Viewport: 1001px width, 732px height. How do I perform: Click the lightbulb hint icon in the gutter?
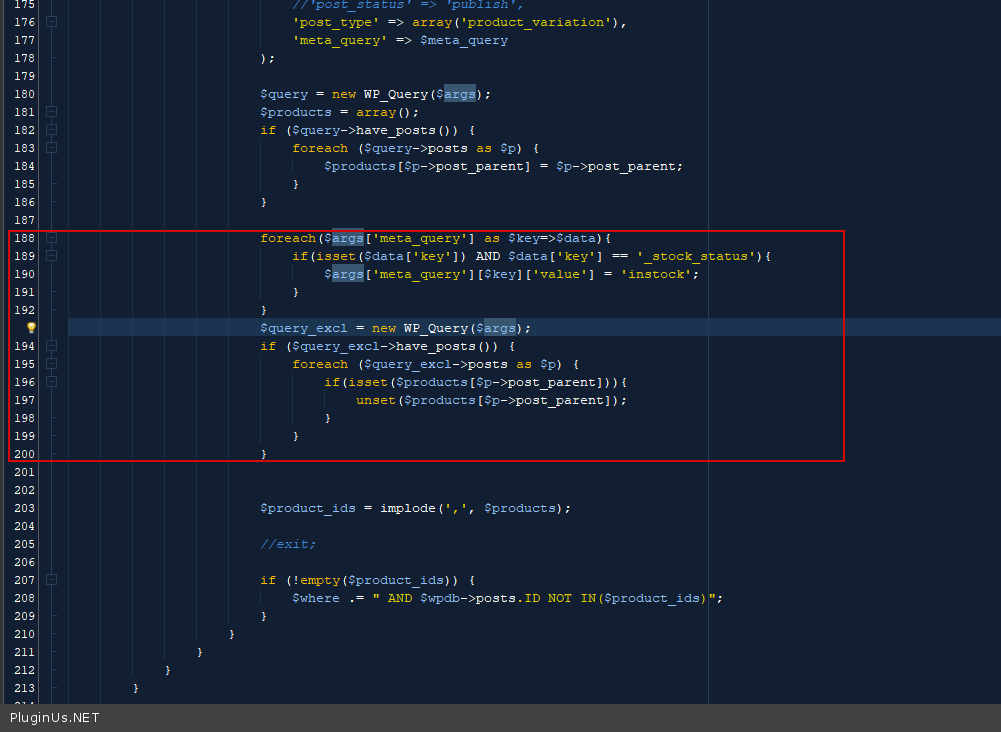31,328
